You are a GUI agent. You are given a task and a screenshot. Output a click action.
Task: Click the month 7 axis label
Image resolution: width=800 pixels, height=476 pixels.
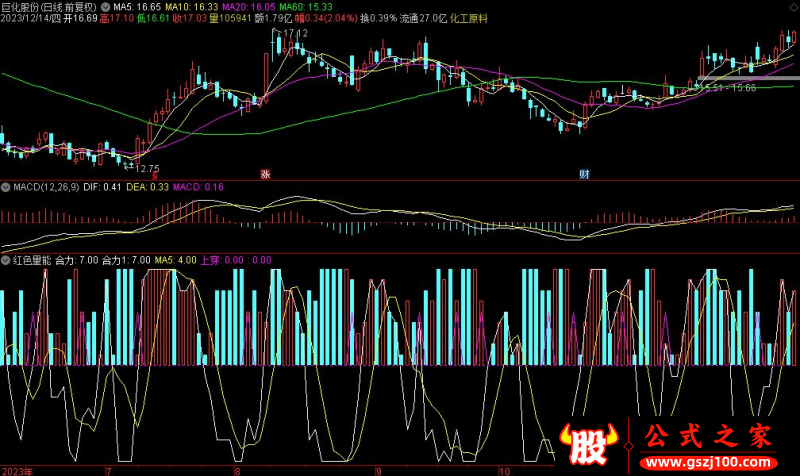coord(109,471)
